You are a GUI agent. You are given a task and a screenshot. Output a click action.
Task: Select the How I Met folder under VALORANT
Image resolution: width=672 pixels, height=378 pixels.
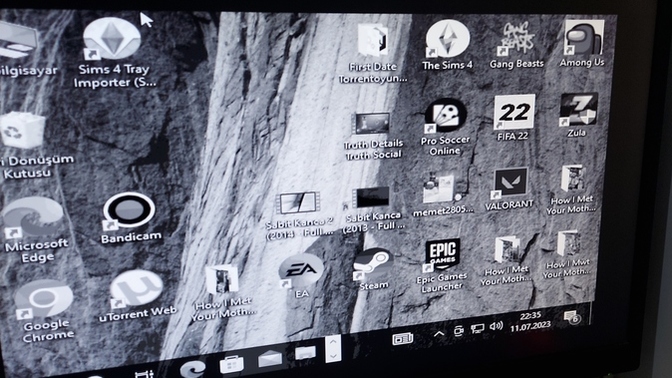coord(506,261)
